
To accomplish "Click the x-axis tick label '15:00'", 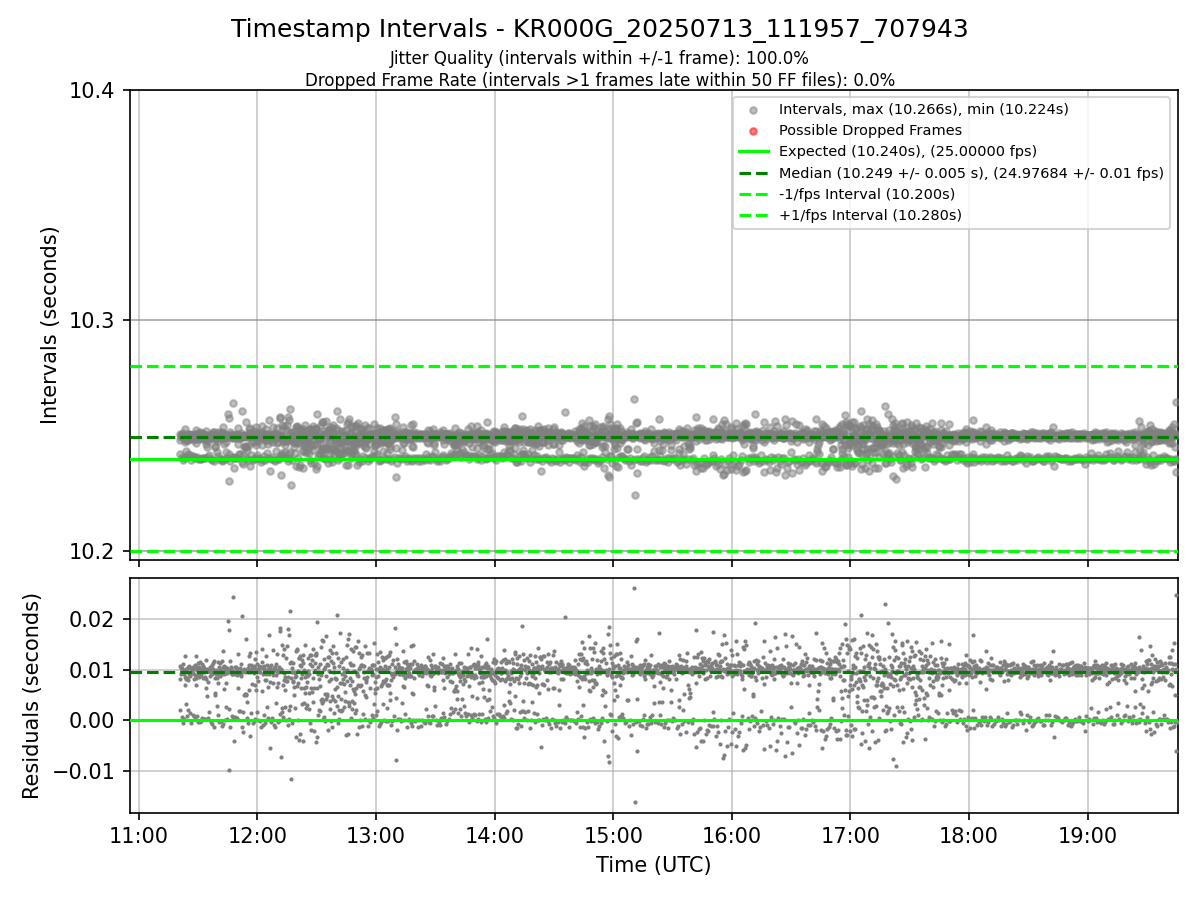I will [613, 835].
